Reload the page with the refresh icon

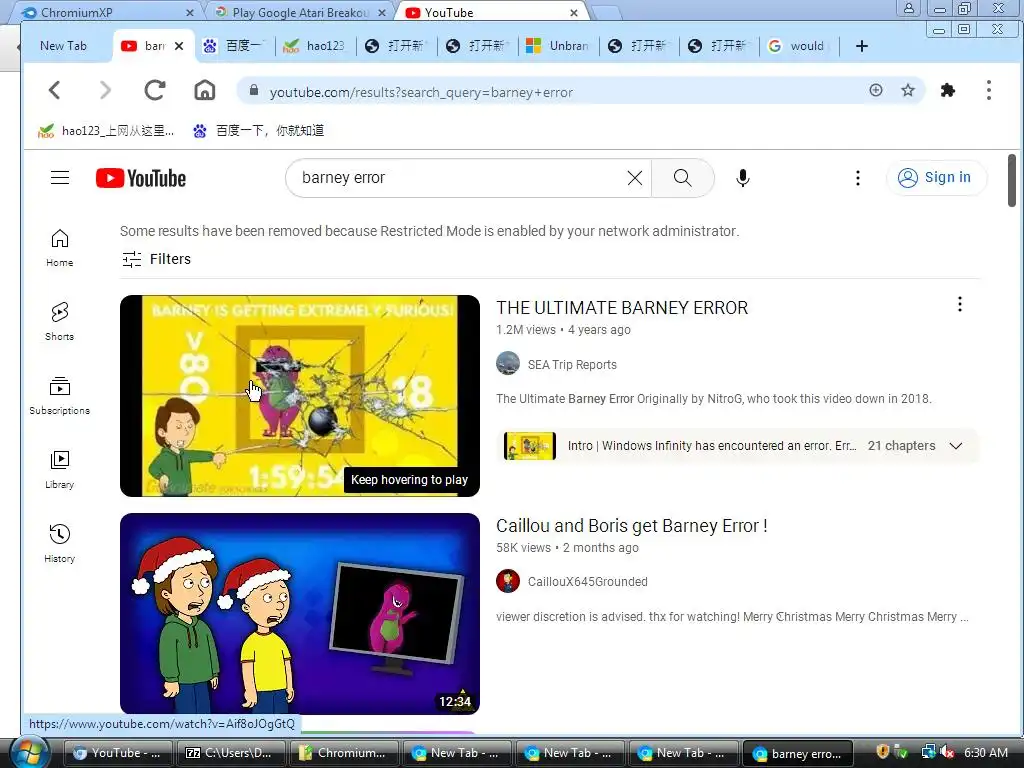pyautogui.click(x=155, y=90)
